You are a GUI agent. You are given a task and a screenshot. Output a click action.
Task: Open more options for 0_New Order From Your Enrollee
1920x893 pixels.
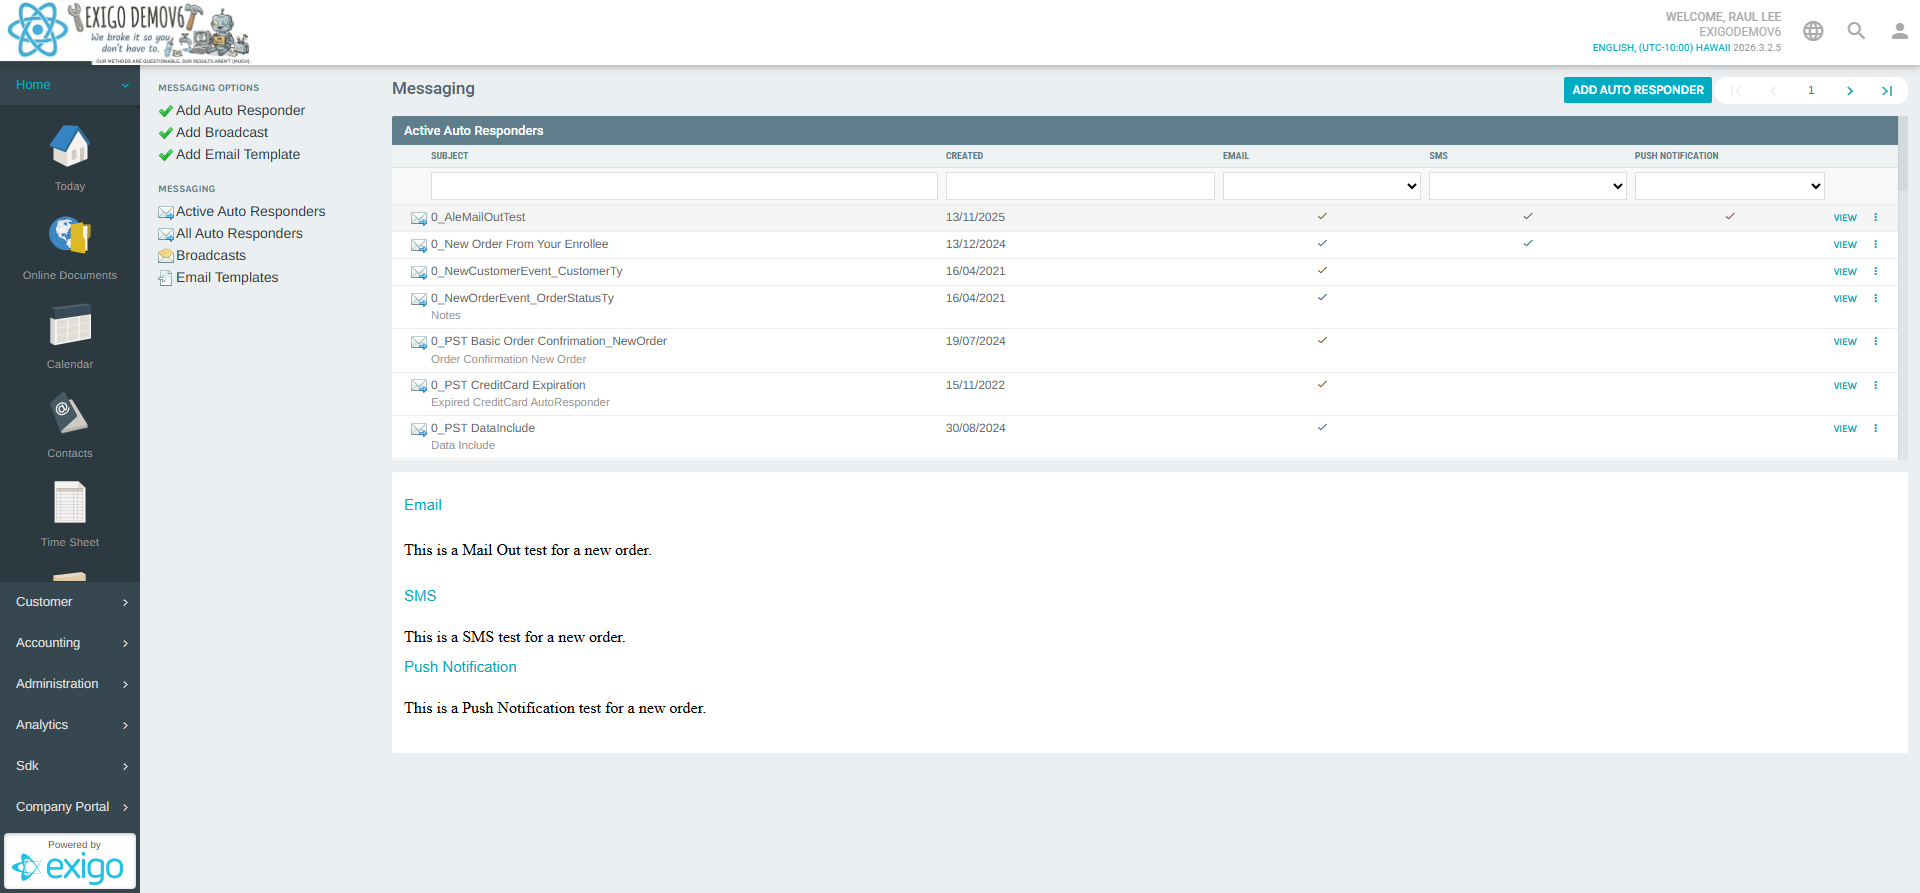pos(1875,244)
